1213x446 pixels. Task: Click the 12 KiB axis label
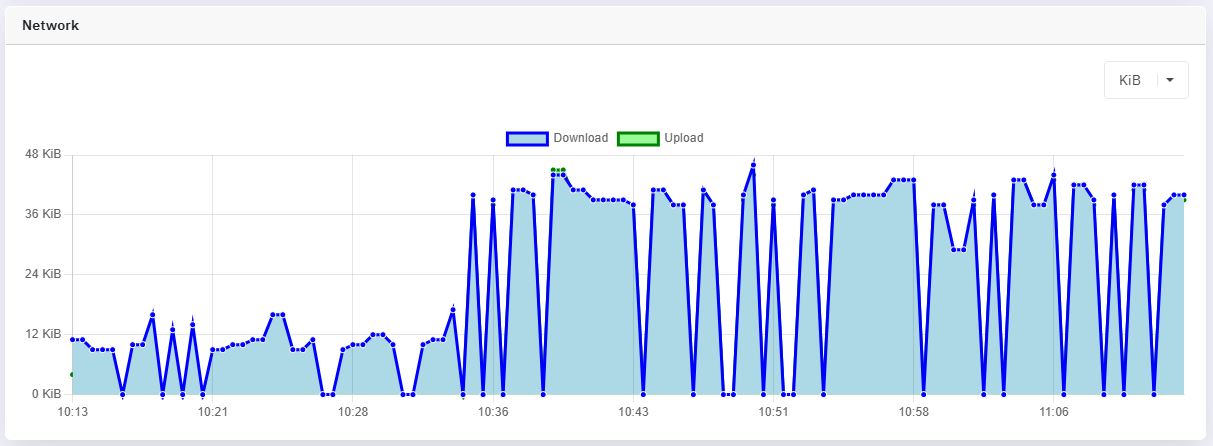click(x=44, y=334)
